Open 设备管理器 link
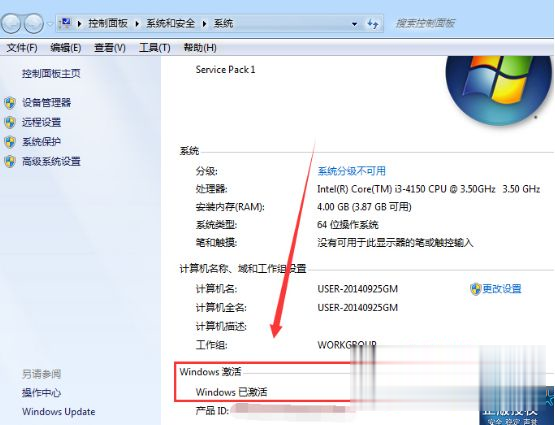 [46, 103]
